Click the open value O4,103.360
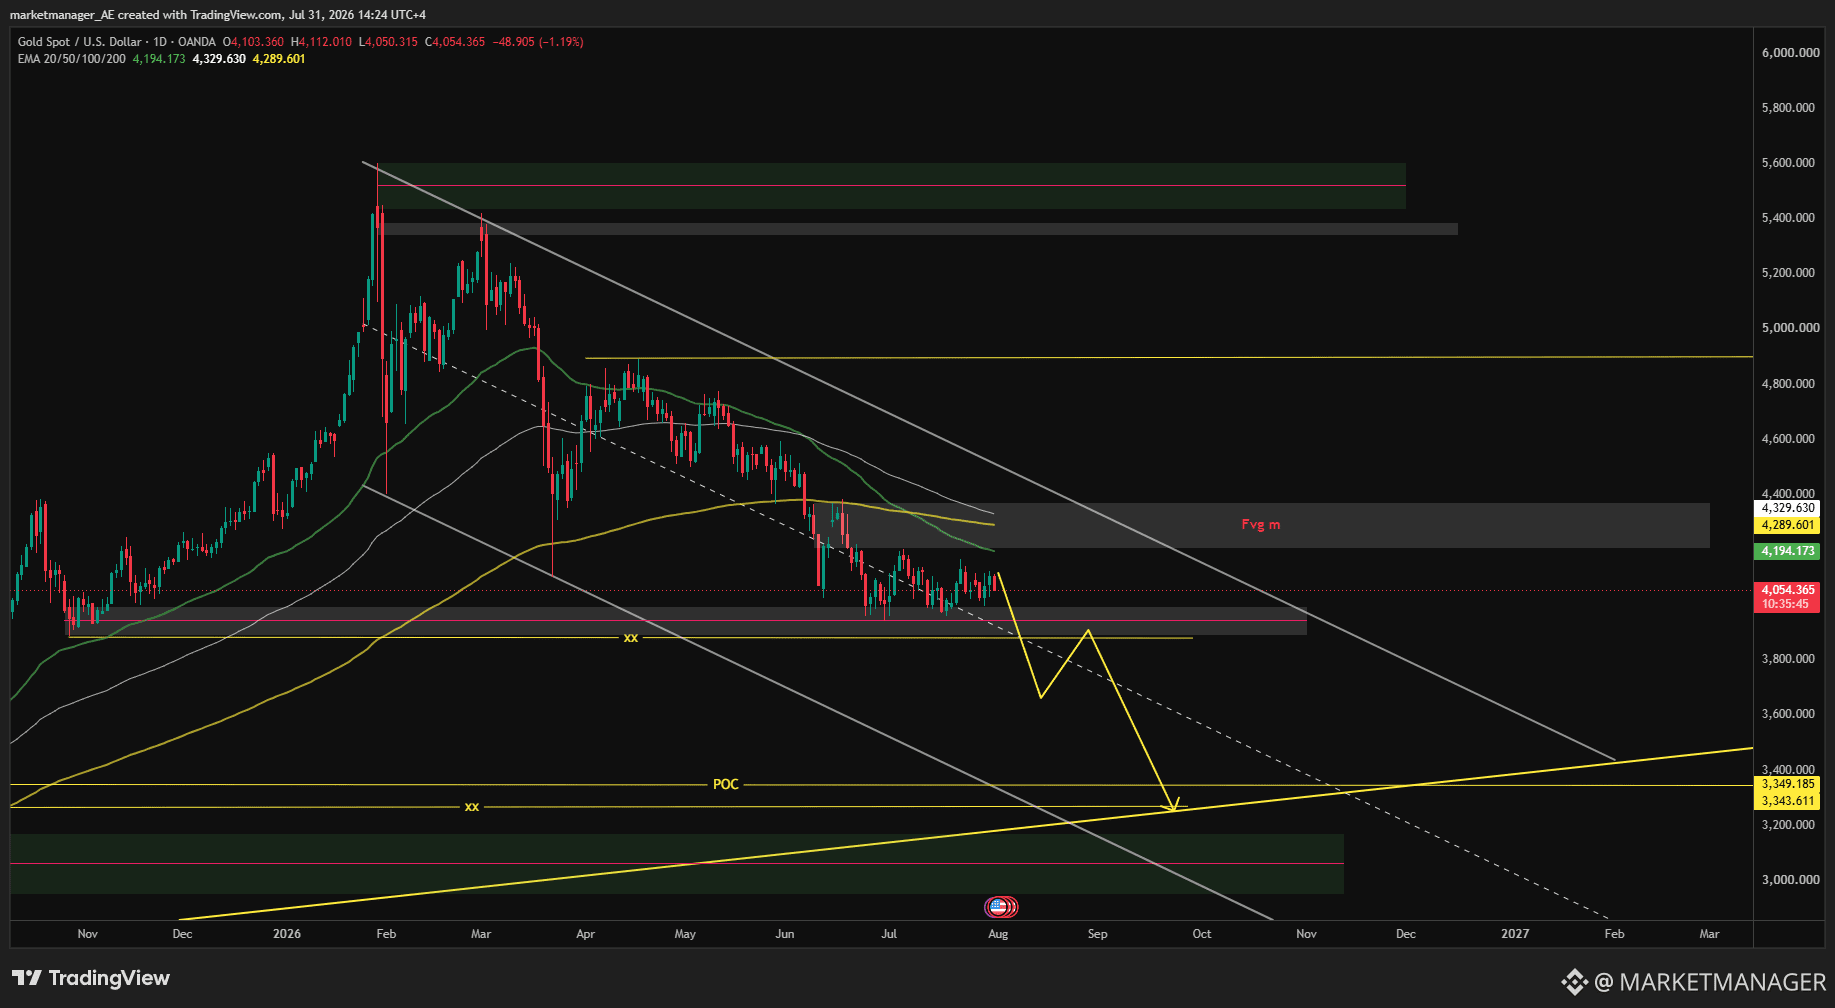The image size is (1835, 1008). (253, 42)
